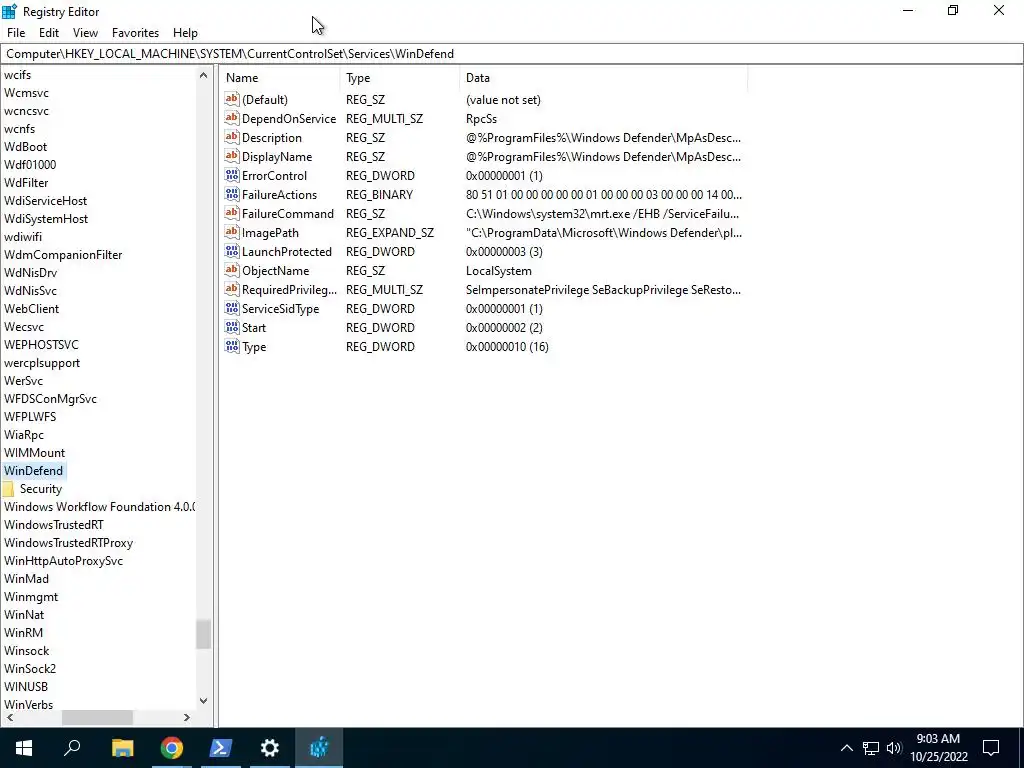Open the notification center
The image size is (1024, 768).
coord(991,748)
